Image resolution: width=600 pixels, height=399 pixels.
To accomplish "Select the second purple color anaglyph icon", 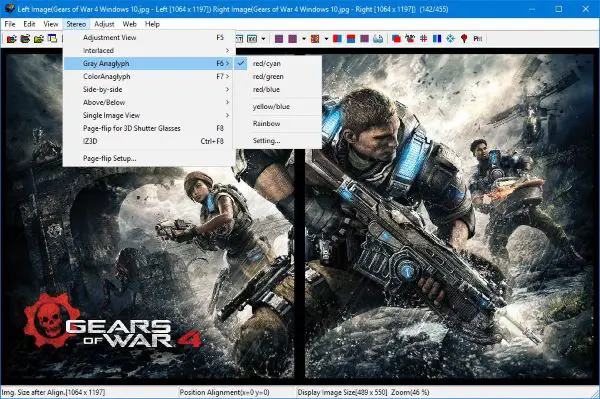I will (x=293, y=39).
